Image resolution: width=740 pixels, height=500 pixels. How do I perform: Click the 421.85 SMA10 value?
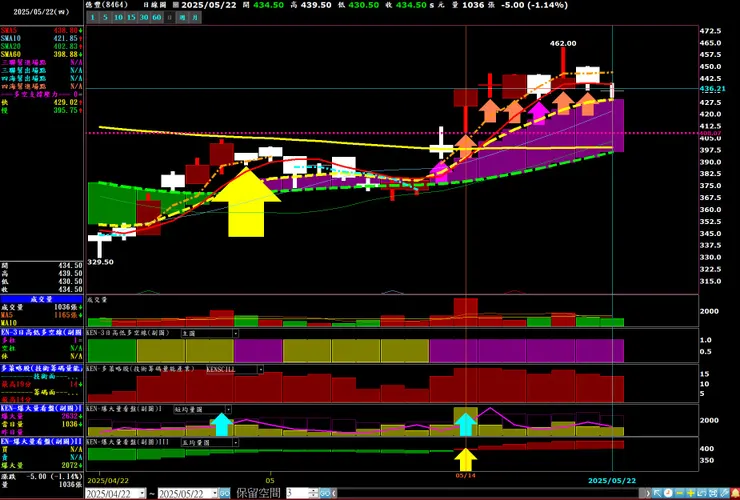(66, 38)
